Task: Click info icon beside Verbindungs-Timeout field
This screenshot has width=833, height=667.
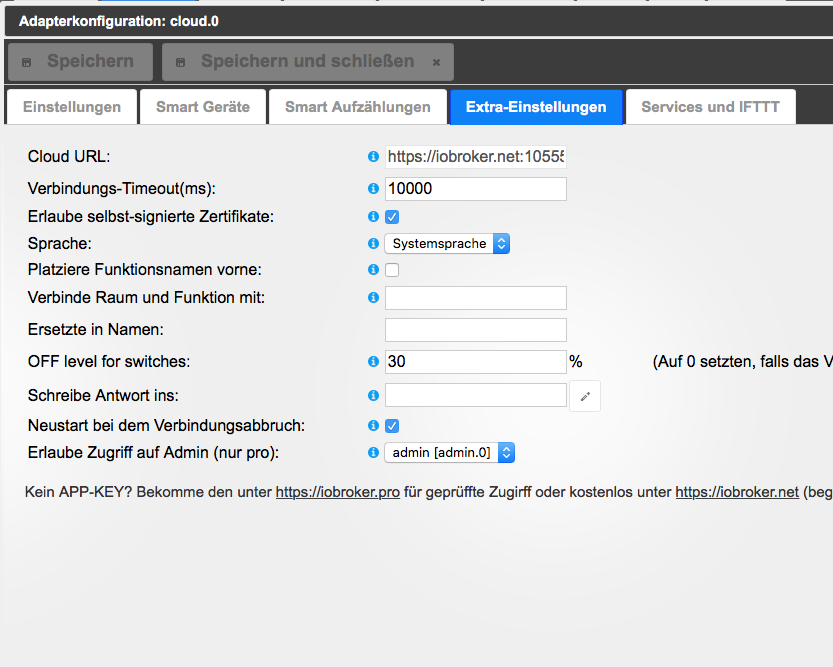Action: point(373,189)
